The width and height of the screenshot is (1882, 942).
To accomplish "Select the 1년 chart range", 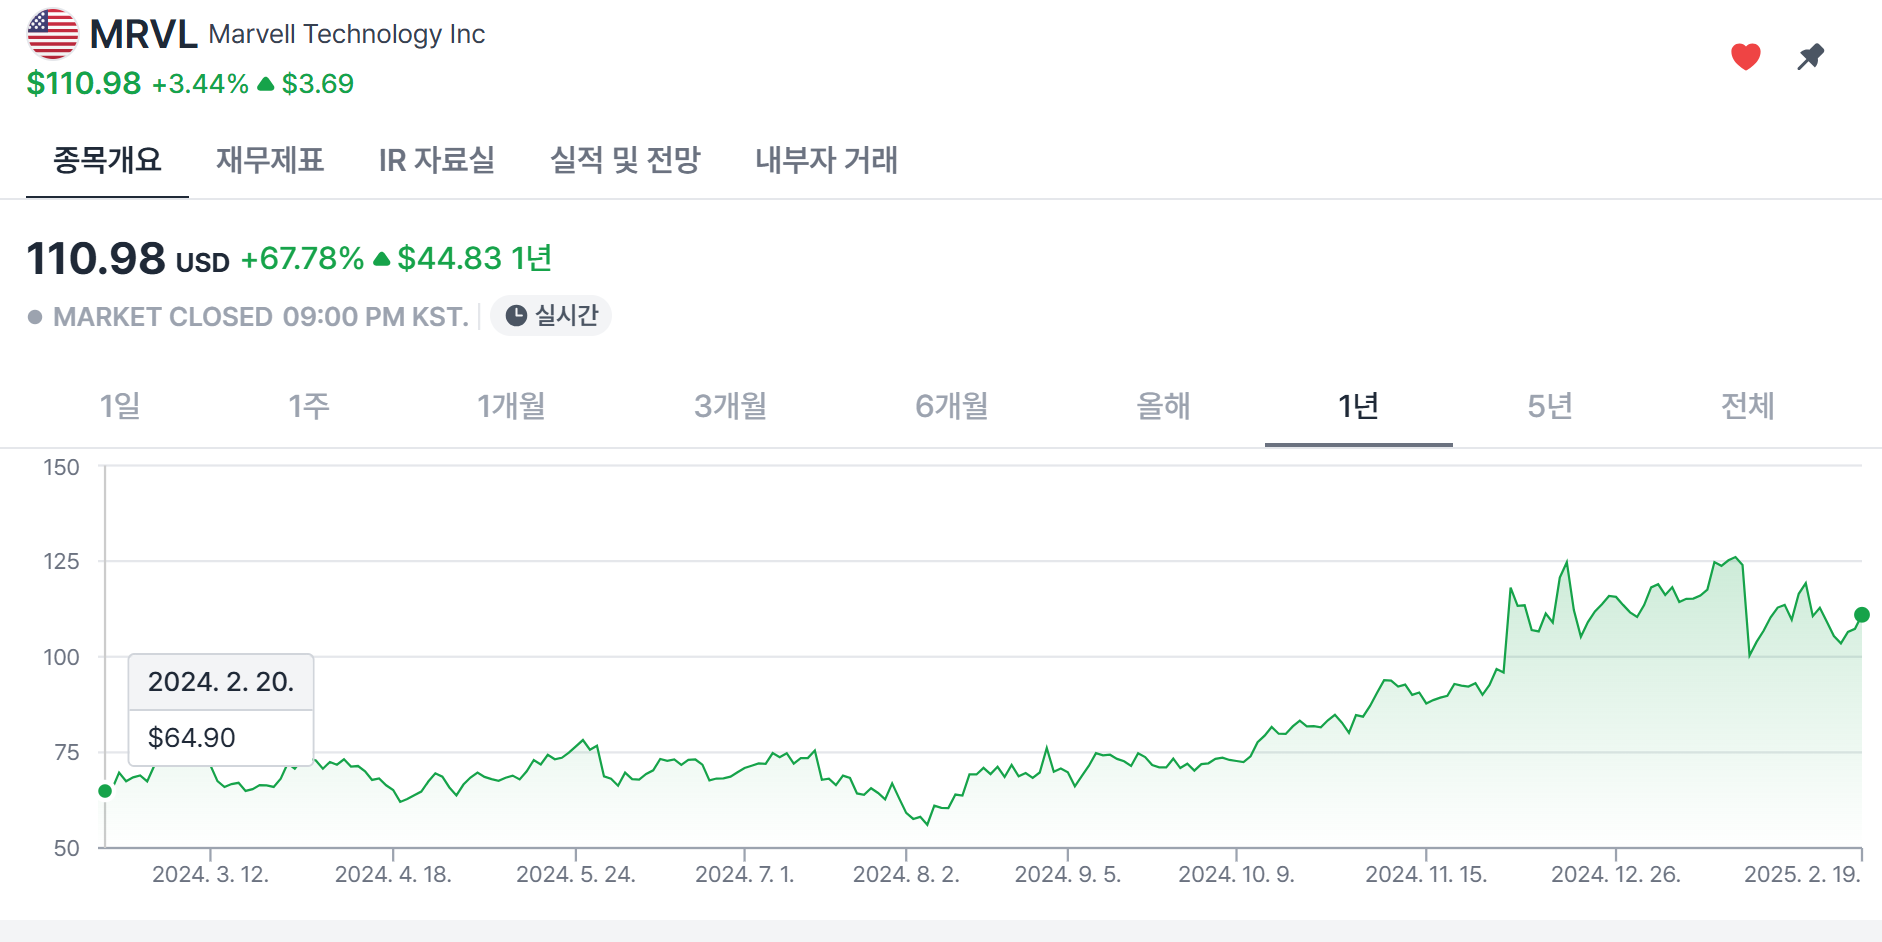I will click(x=1358, y=406).
